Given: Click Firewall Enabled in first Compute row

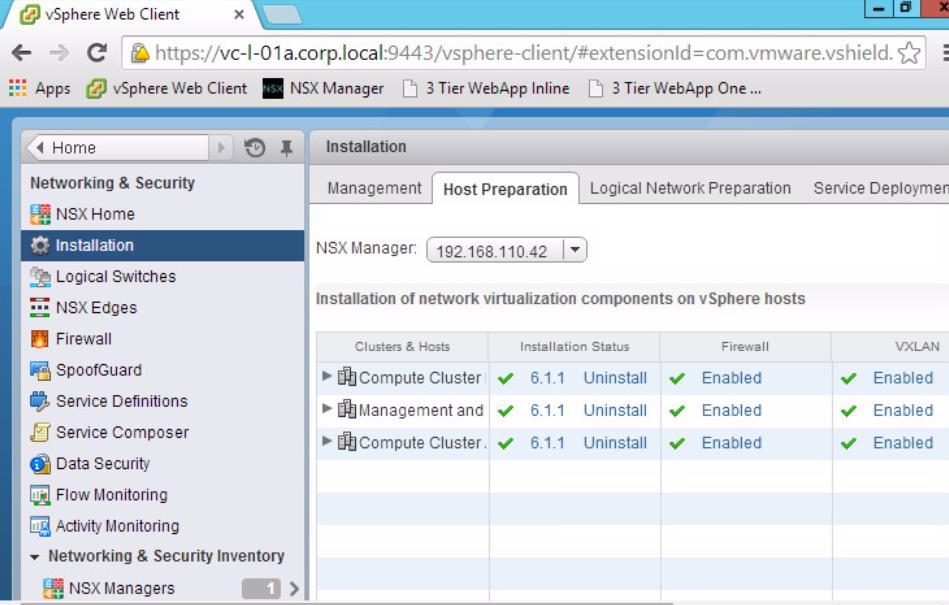Looking at the screenshot, I should pos(731,378).
